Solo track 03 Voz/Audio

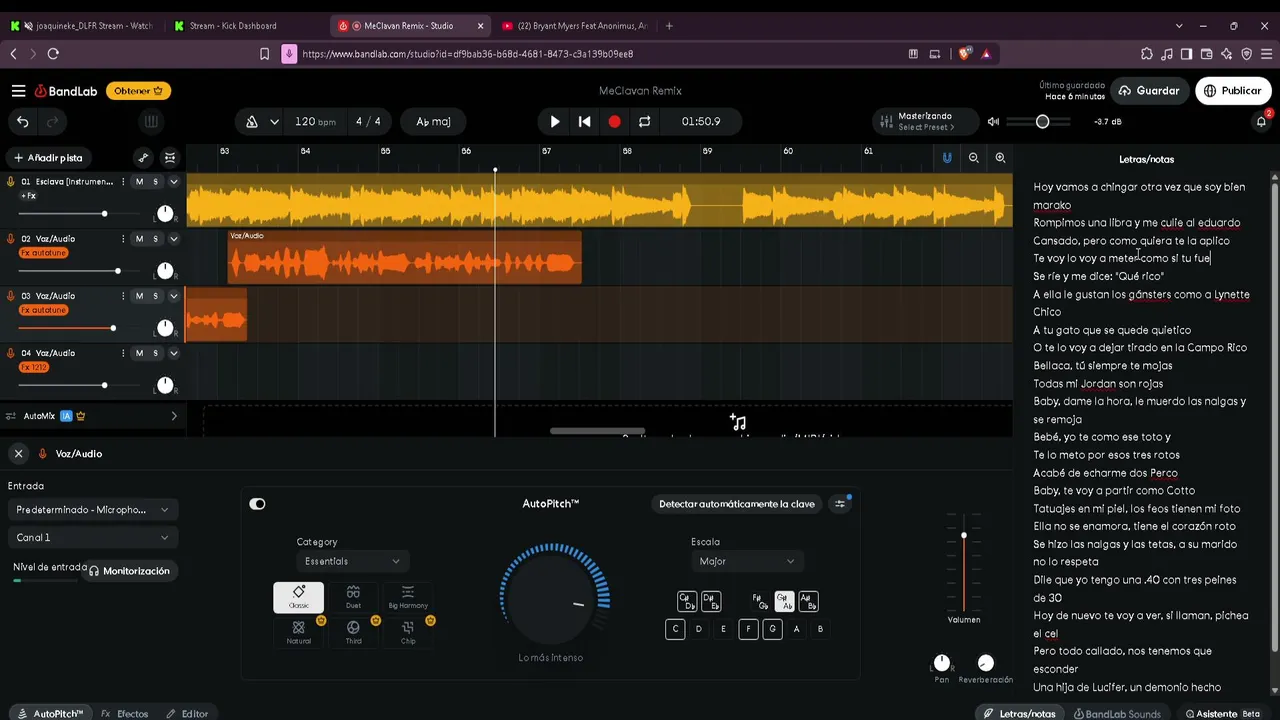click(156, 296)
